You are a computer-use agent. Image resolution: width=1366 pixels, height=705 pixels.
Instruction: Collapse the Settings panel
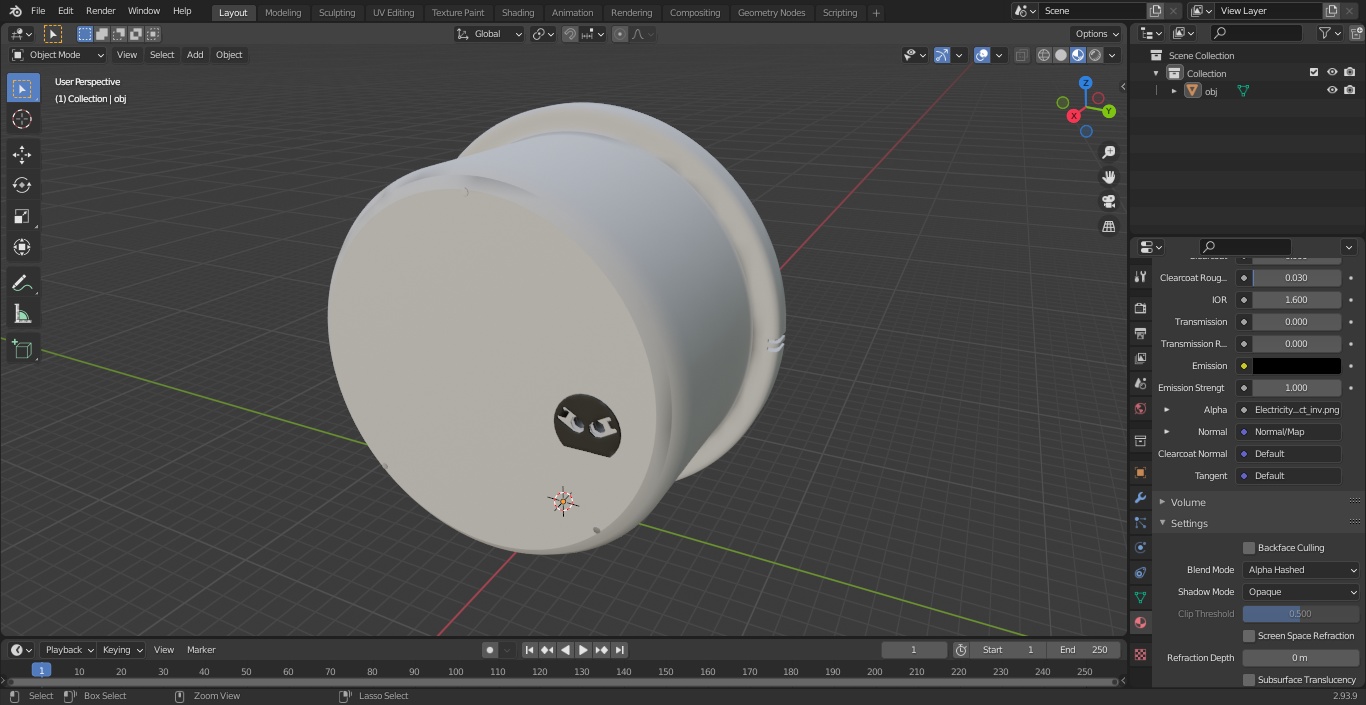1189,524
